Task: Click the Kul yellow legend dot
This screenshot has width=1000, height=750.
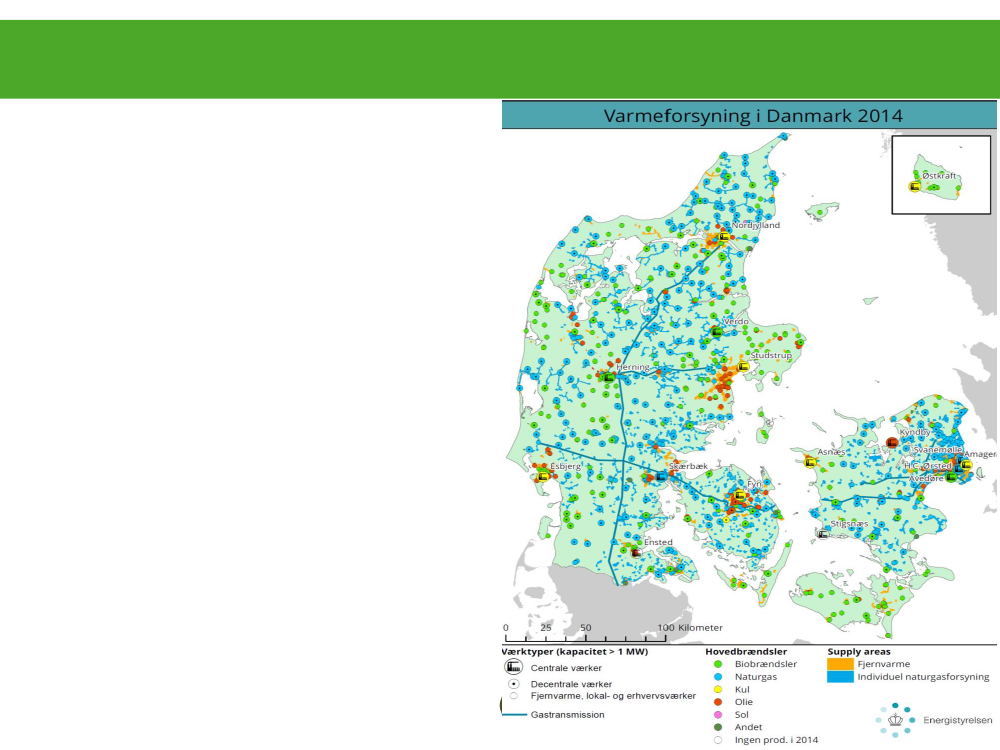Action: point(718,689)
